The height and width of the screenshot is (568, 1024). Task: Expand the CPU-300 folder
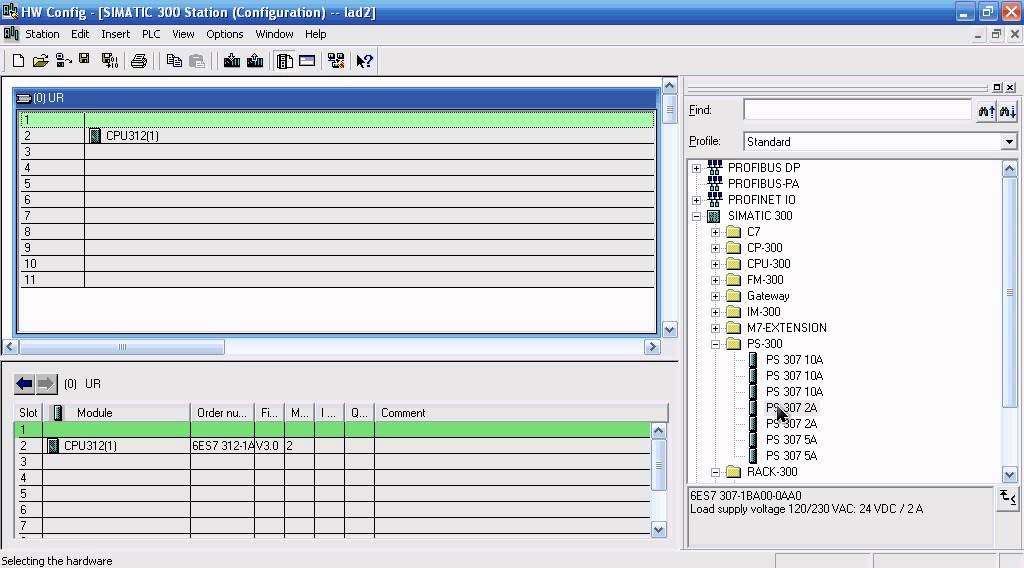pos(715,264)
